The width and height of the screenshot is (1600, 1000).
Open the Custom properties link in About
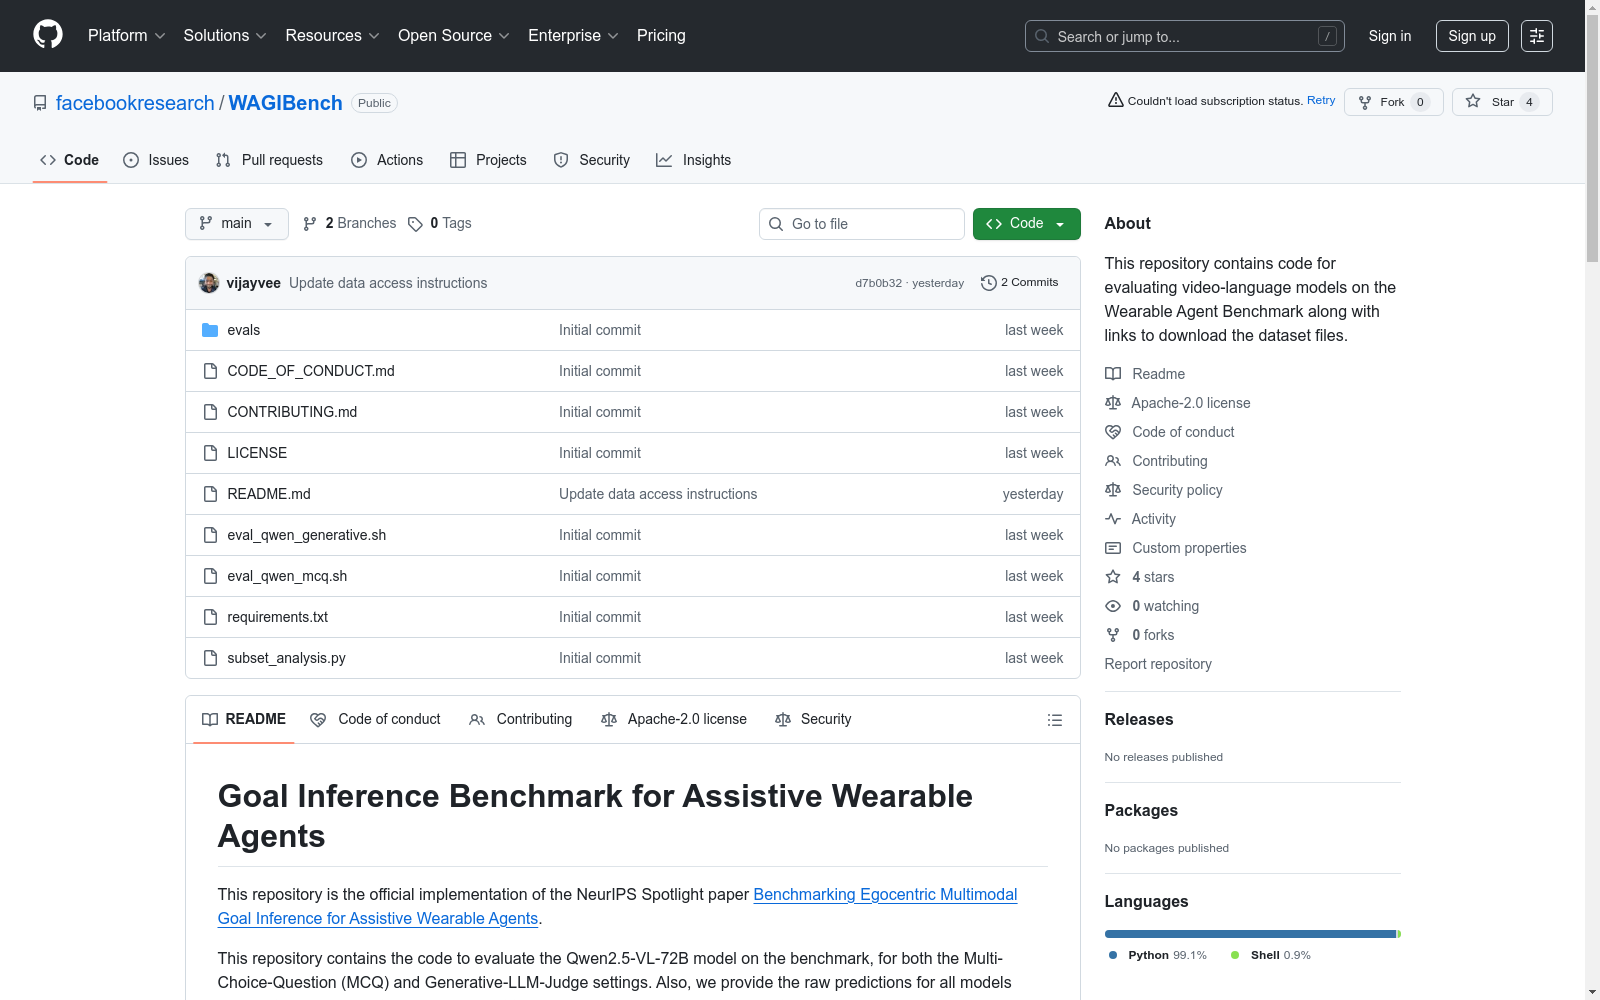[1189, 548]
